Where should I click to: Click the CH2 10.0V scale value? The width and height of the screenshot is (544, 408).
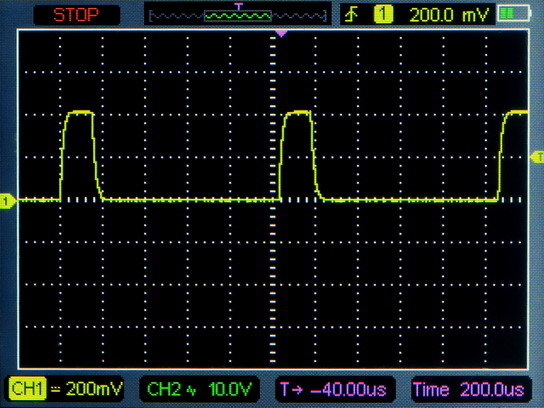click(229, 389)
